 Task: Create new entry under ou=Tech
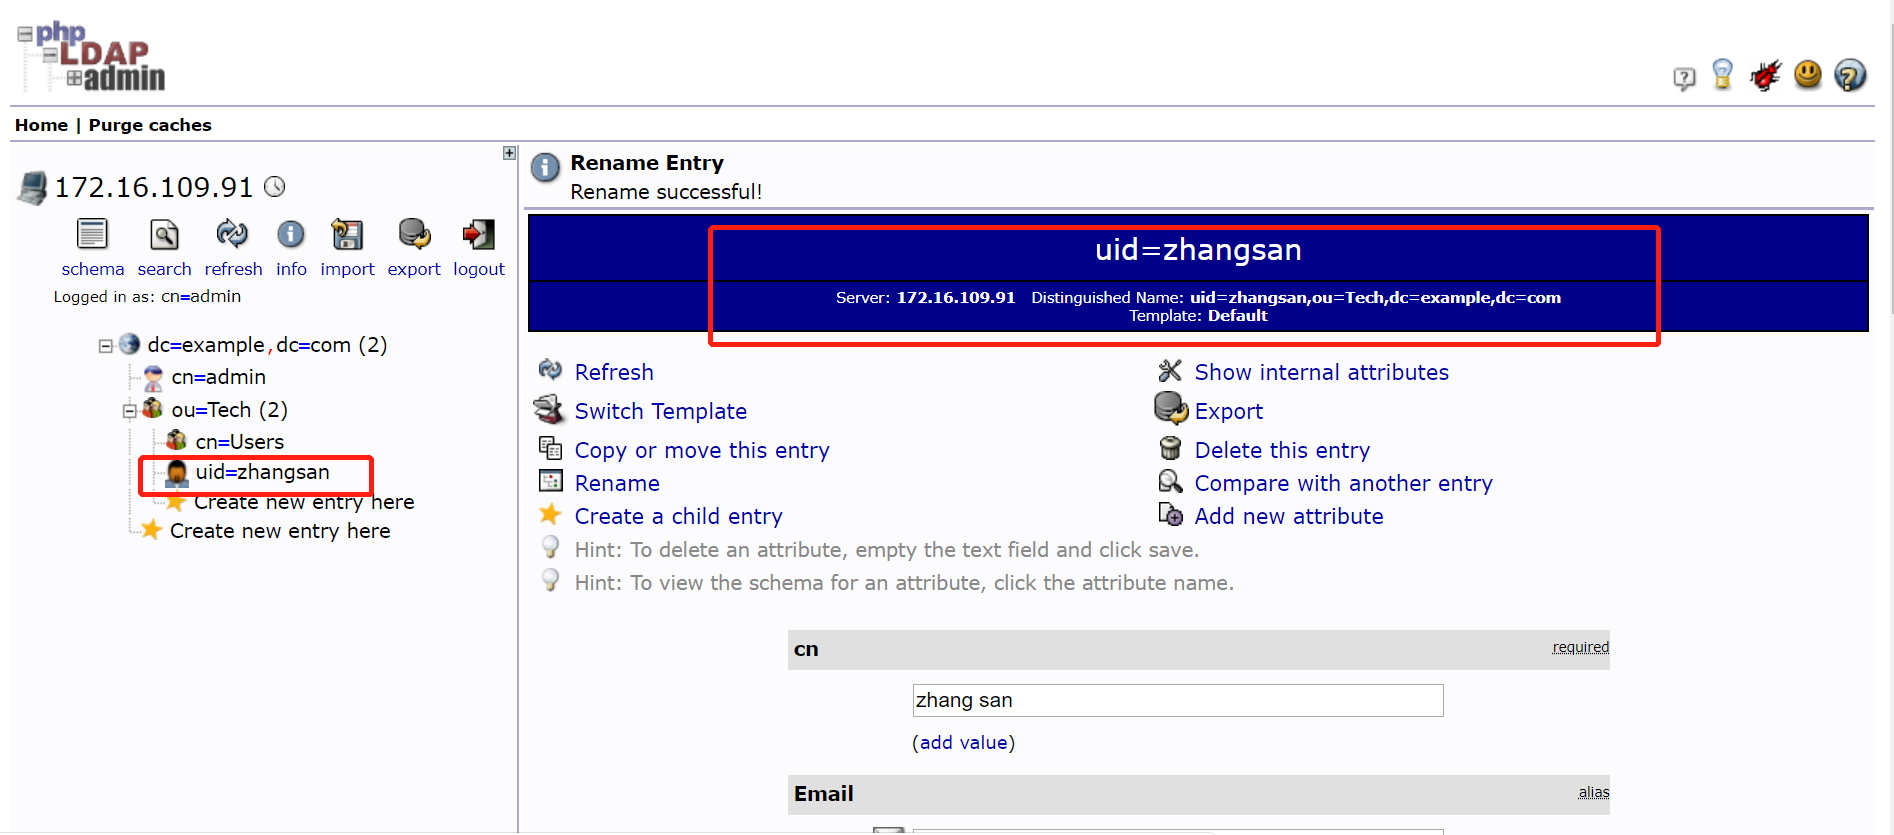click(x=304, y=502)
